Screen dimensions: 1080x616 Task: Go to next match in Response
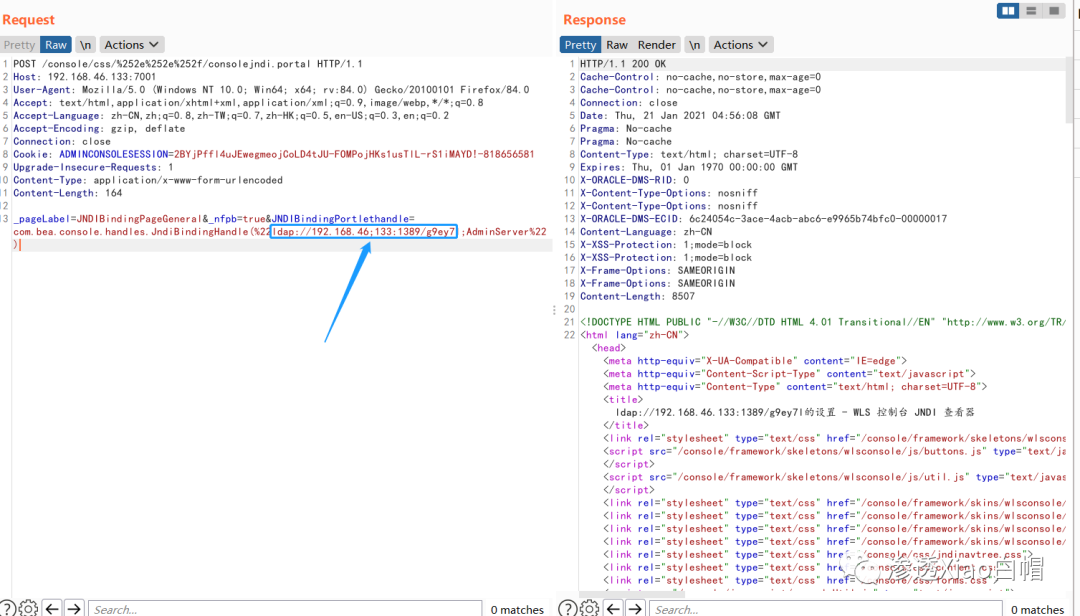[635, 609]
